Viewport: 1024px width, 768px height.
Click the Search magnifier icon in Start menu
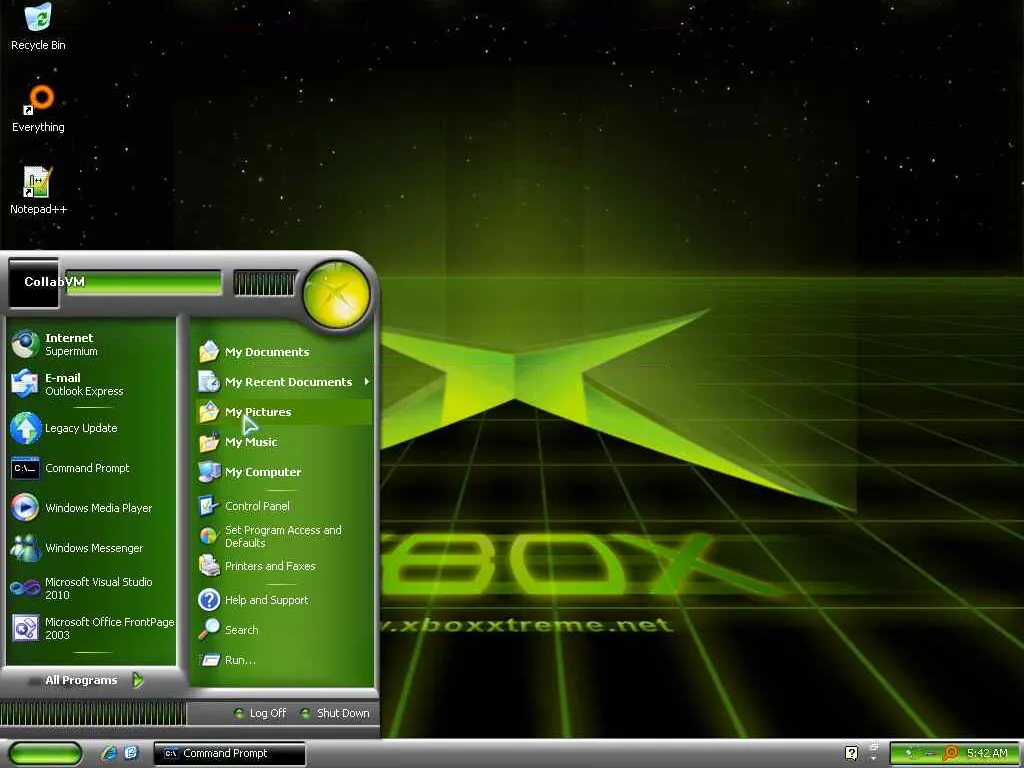(x=209, y=630)
